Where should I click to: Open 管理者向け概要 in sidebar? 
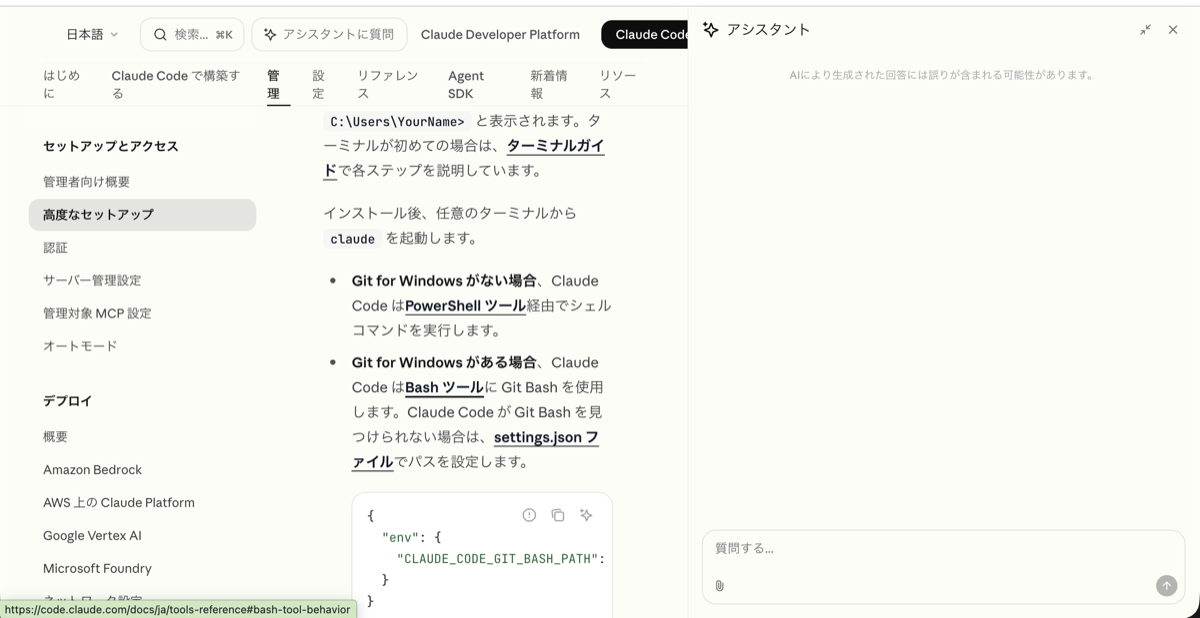click(x=86, y=182)
